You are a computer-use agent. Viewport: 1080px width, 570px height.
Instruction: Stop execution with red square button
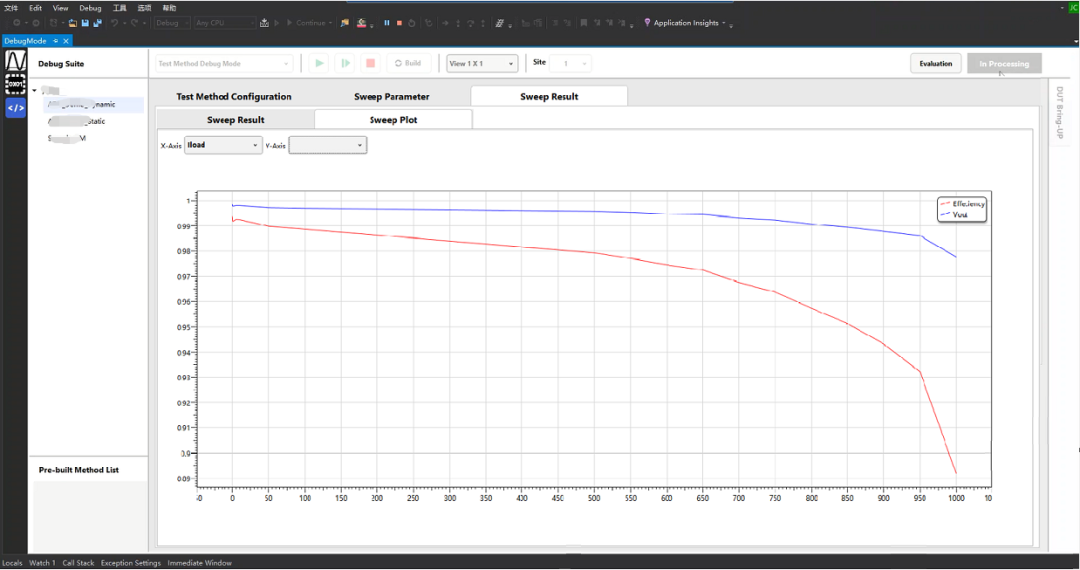371,63
